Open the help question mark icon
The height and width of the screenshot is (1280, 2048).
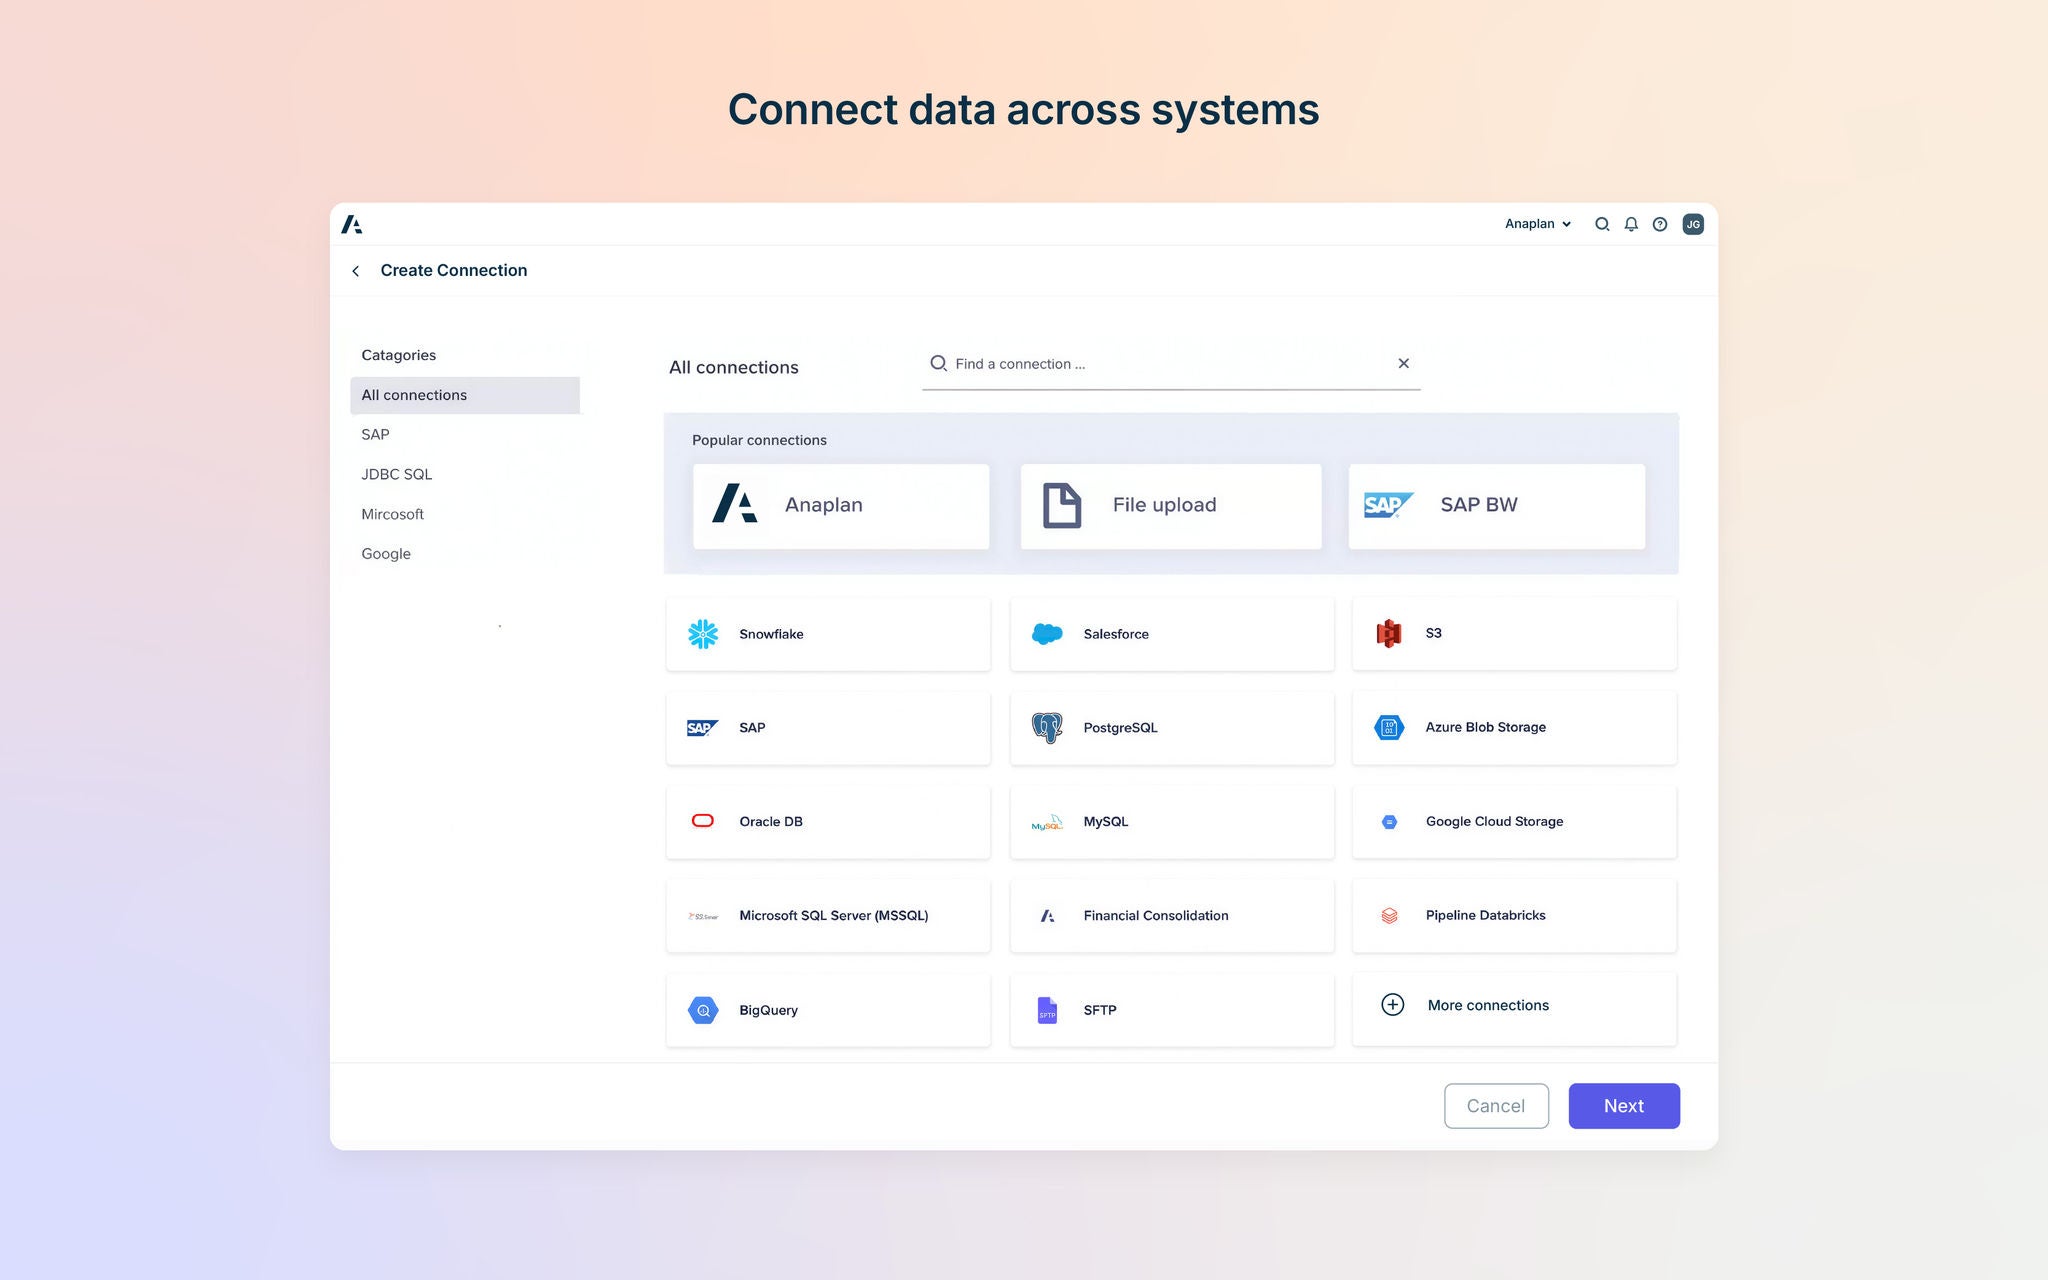(1660, 224)
